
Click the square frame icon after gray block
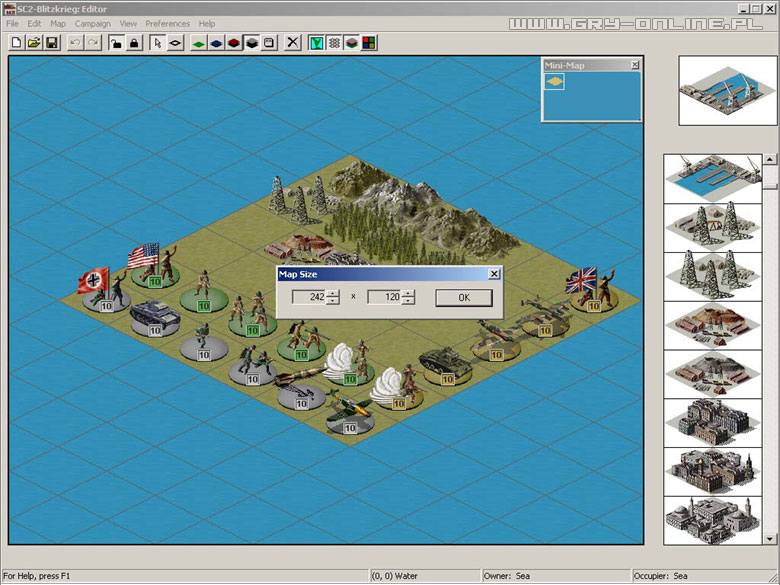pos(269,43)
